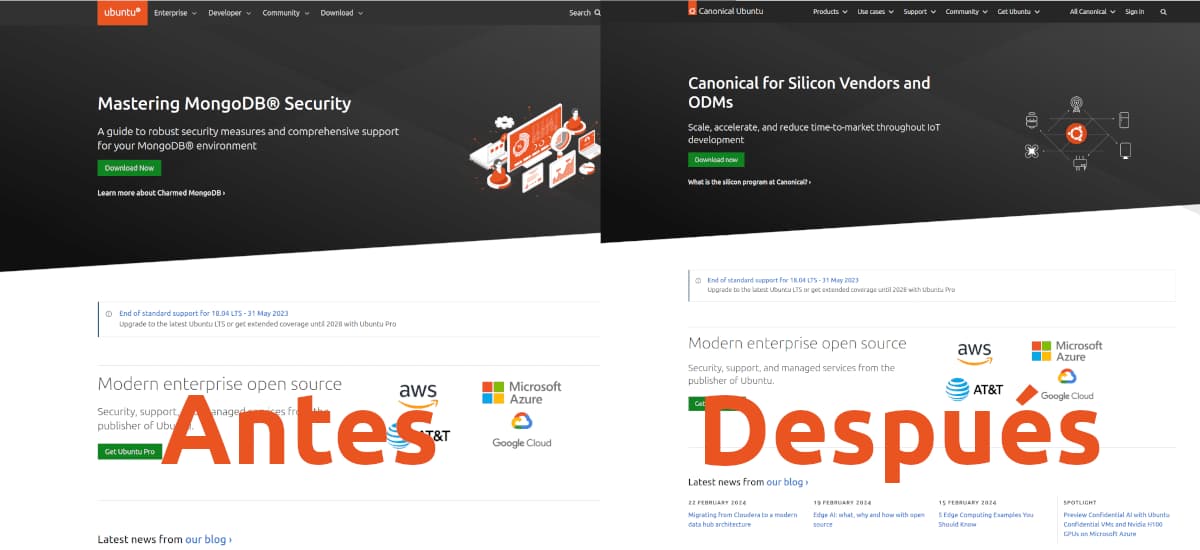Click the Canonical Ubuntu logo in the new header
The width and height of the screenshot is (1200, 550).
pyautogui.click(x=725, y=11)
